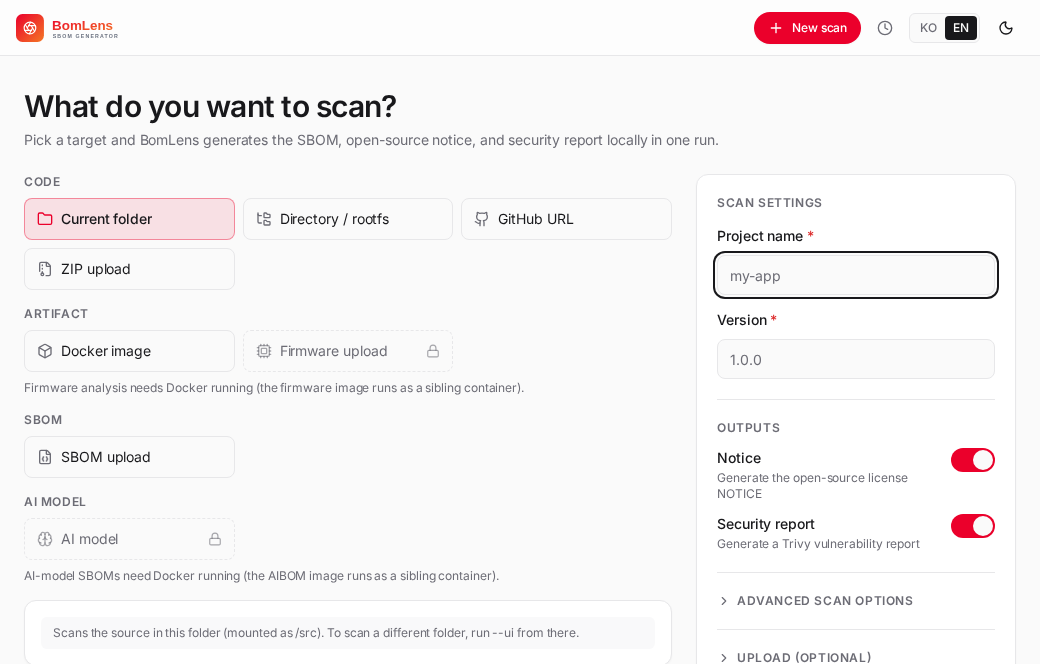Viewport: 1040px width, 664px height.
Task: Click lock icon on AI model
Action: [215, 539]
